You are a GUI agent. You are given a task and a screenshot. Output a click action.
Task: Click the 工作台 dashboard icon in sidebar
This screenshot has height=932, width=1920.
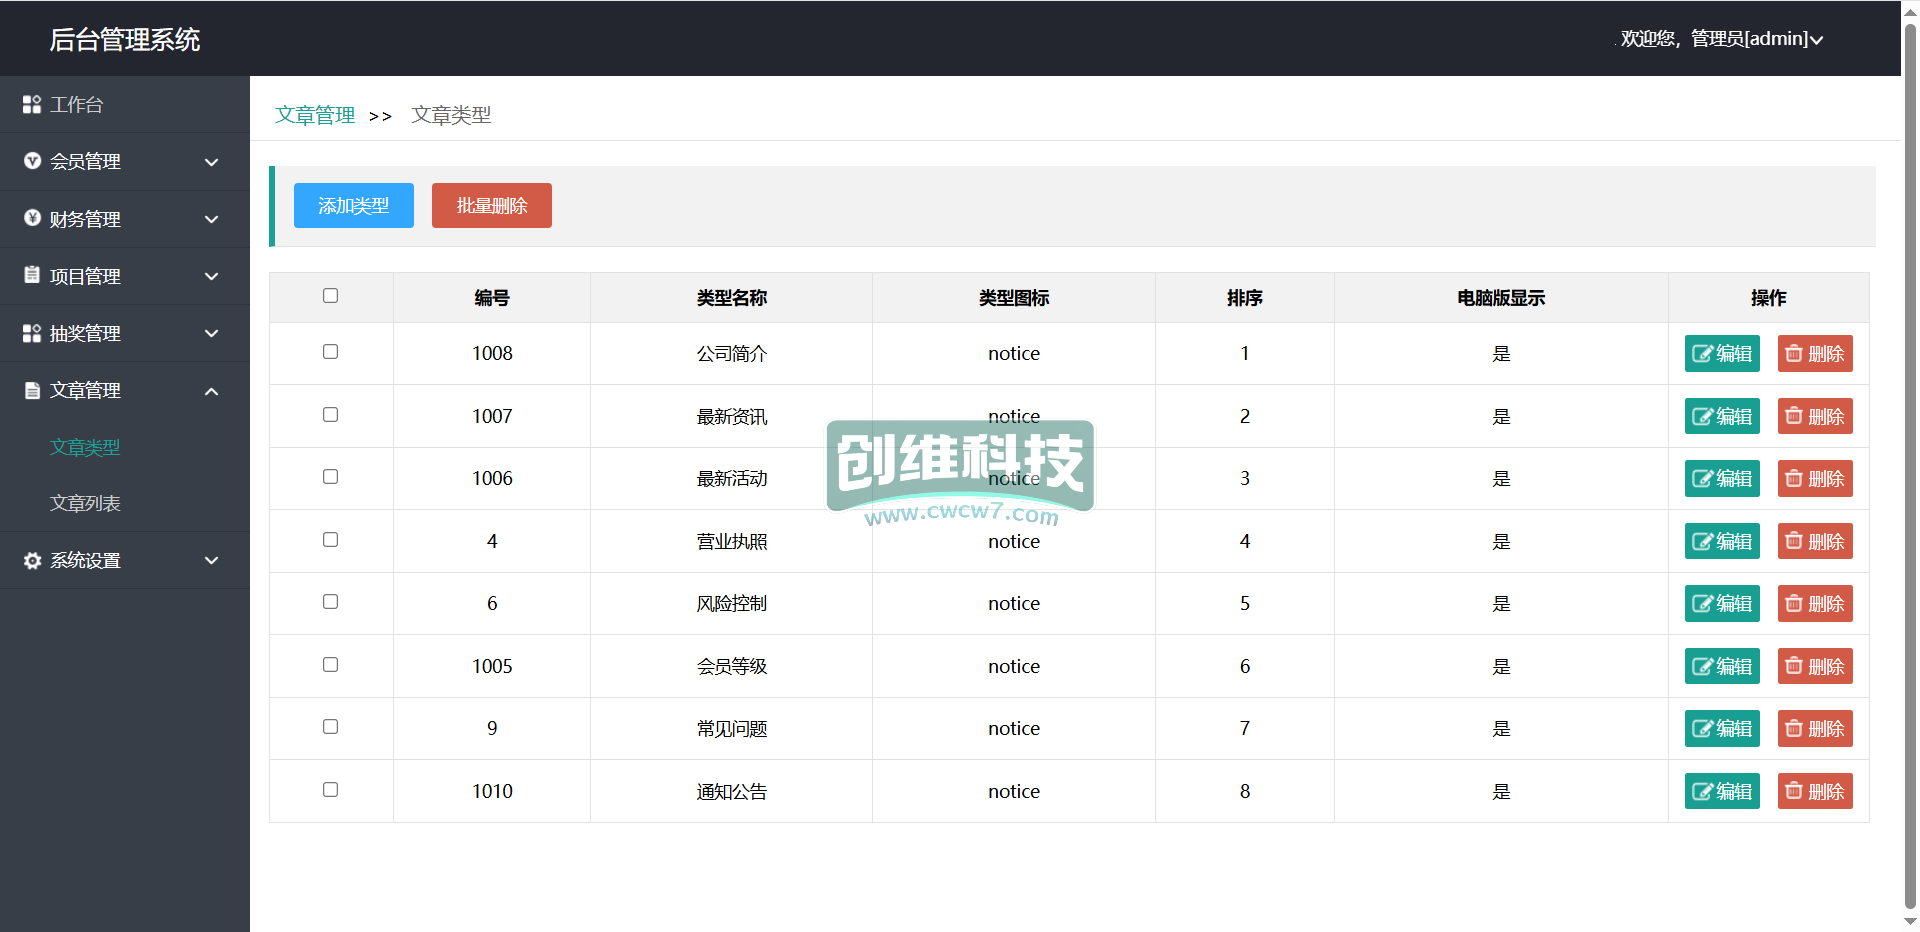click(32, 104)
